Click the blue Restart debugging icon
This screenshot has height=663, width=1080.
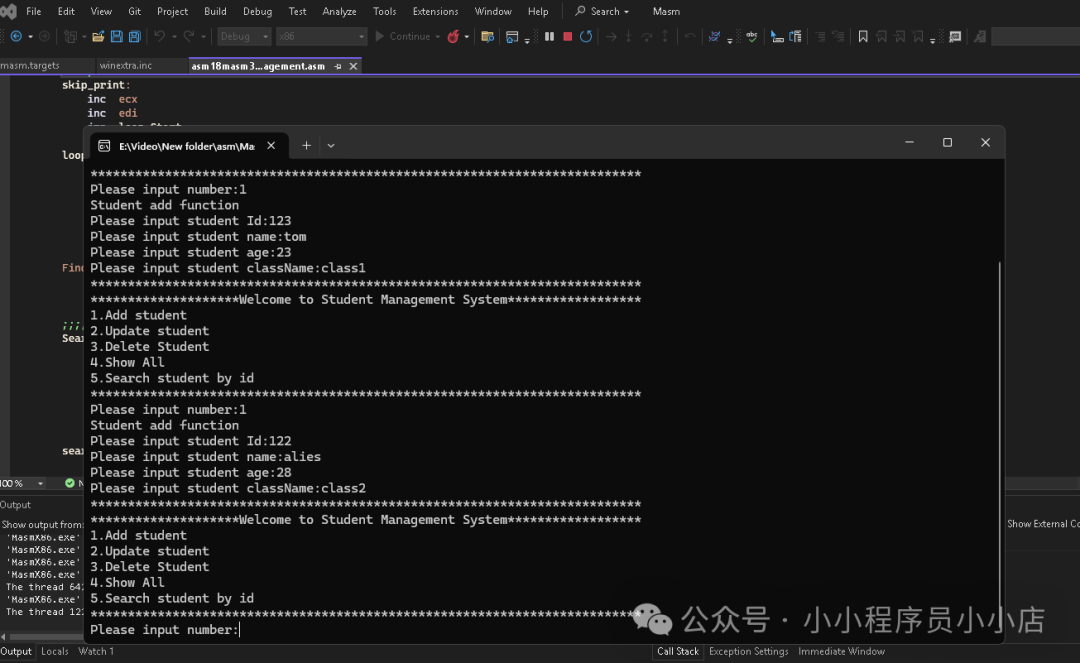pos(586,37)
